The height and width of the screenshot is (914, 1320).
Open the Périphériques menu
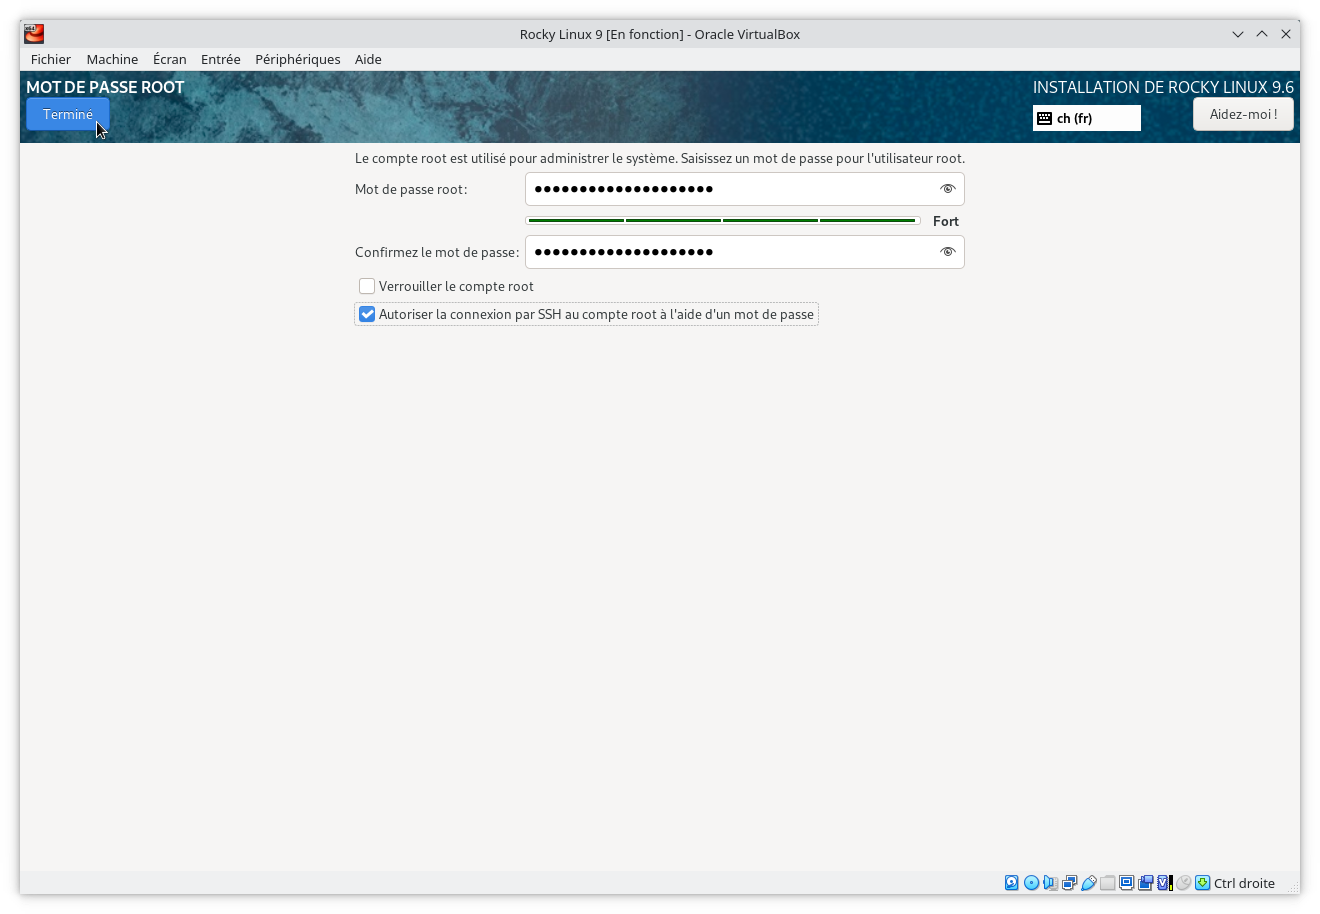click(297, 59)
